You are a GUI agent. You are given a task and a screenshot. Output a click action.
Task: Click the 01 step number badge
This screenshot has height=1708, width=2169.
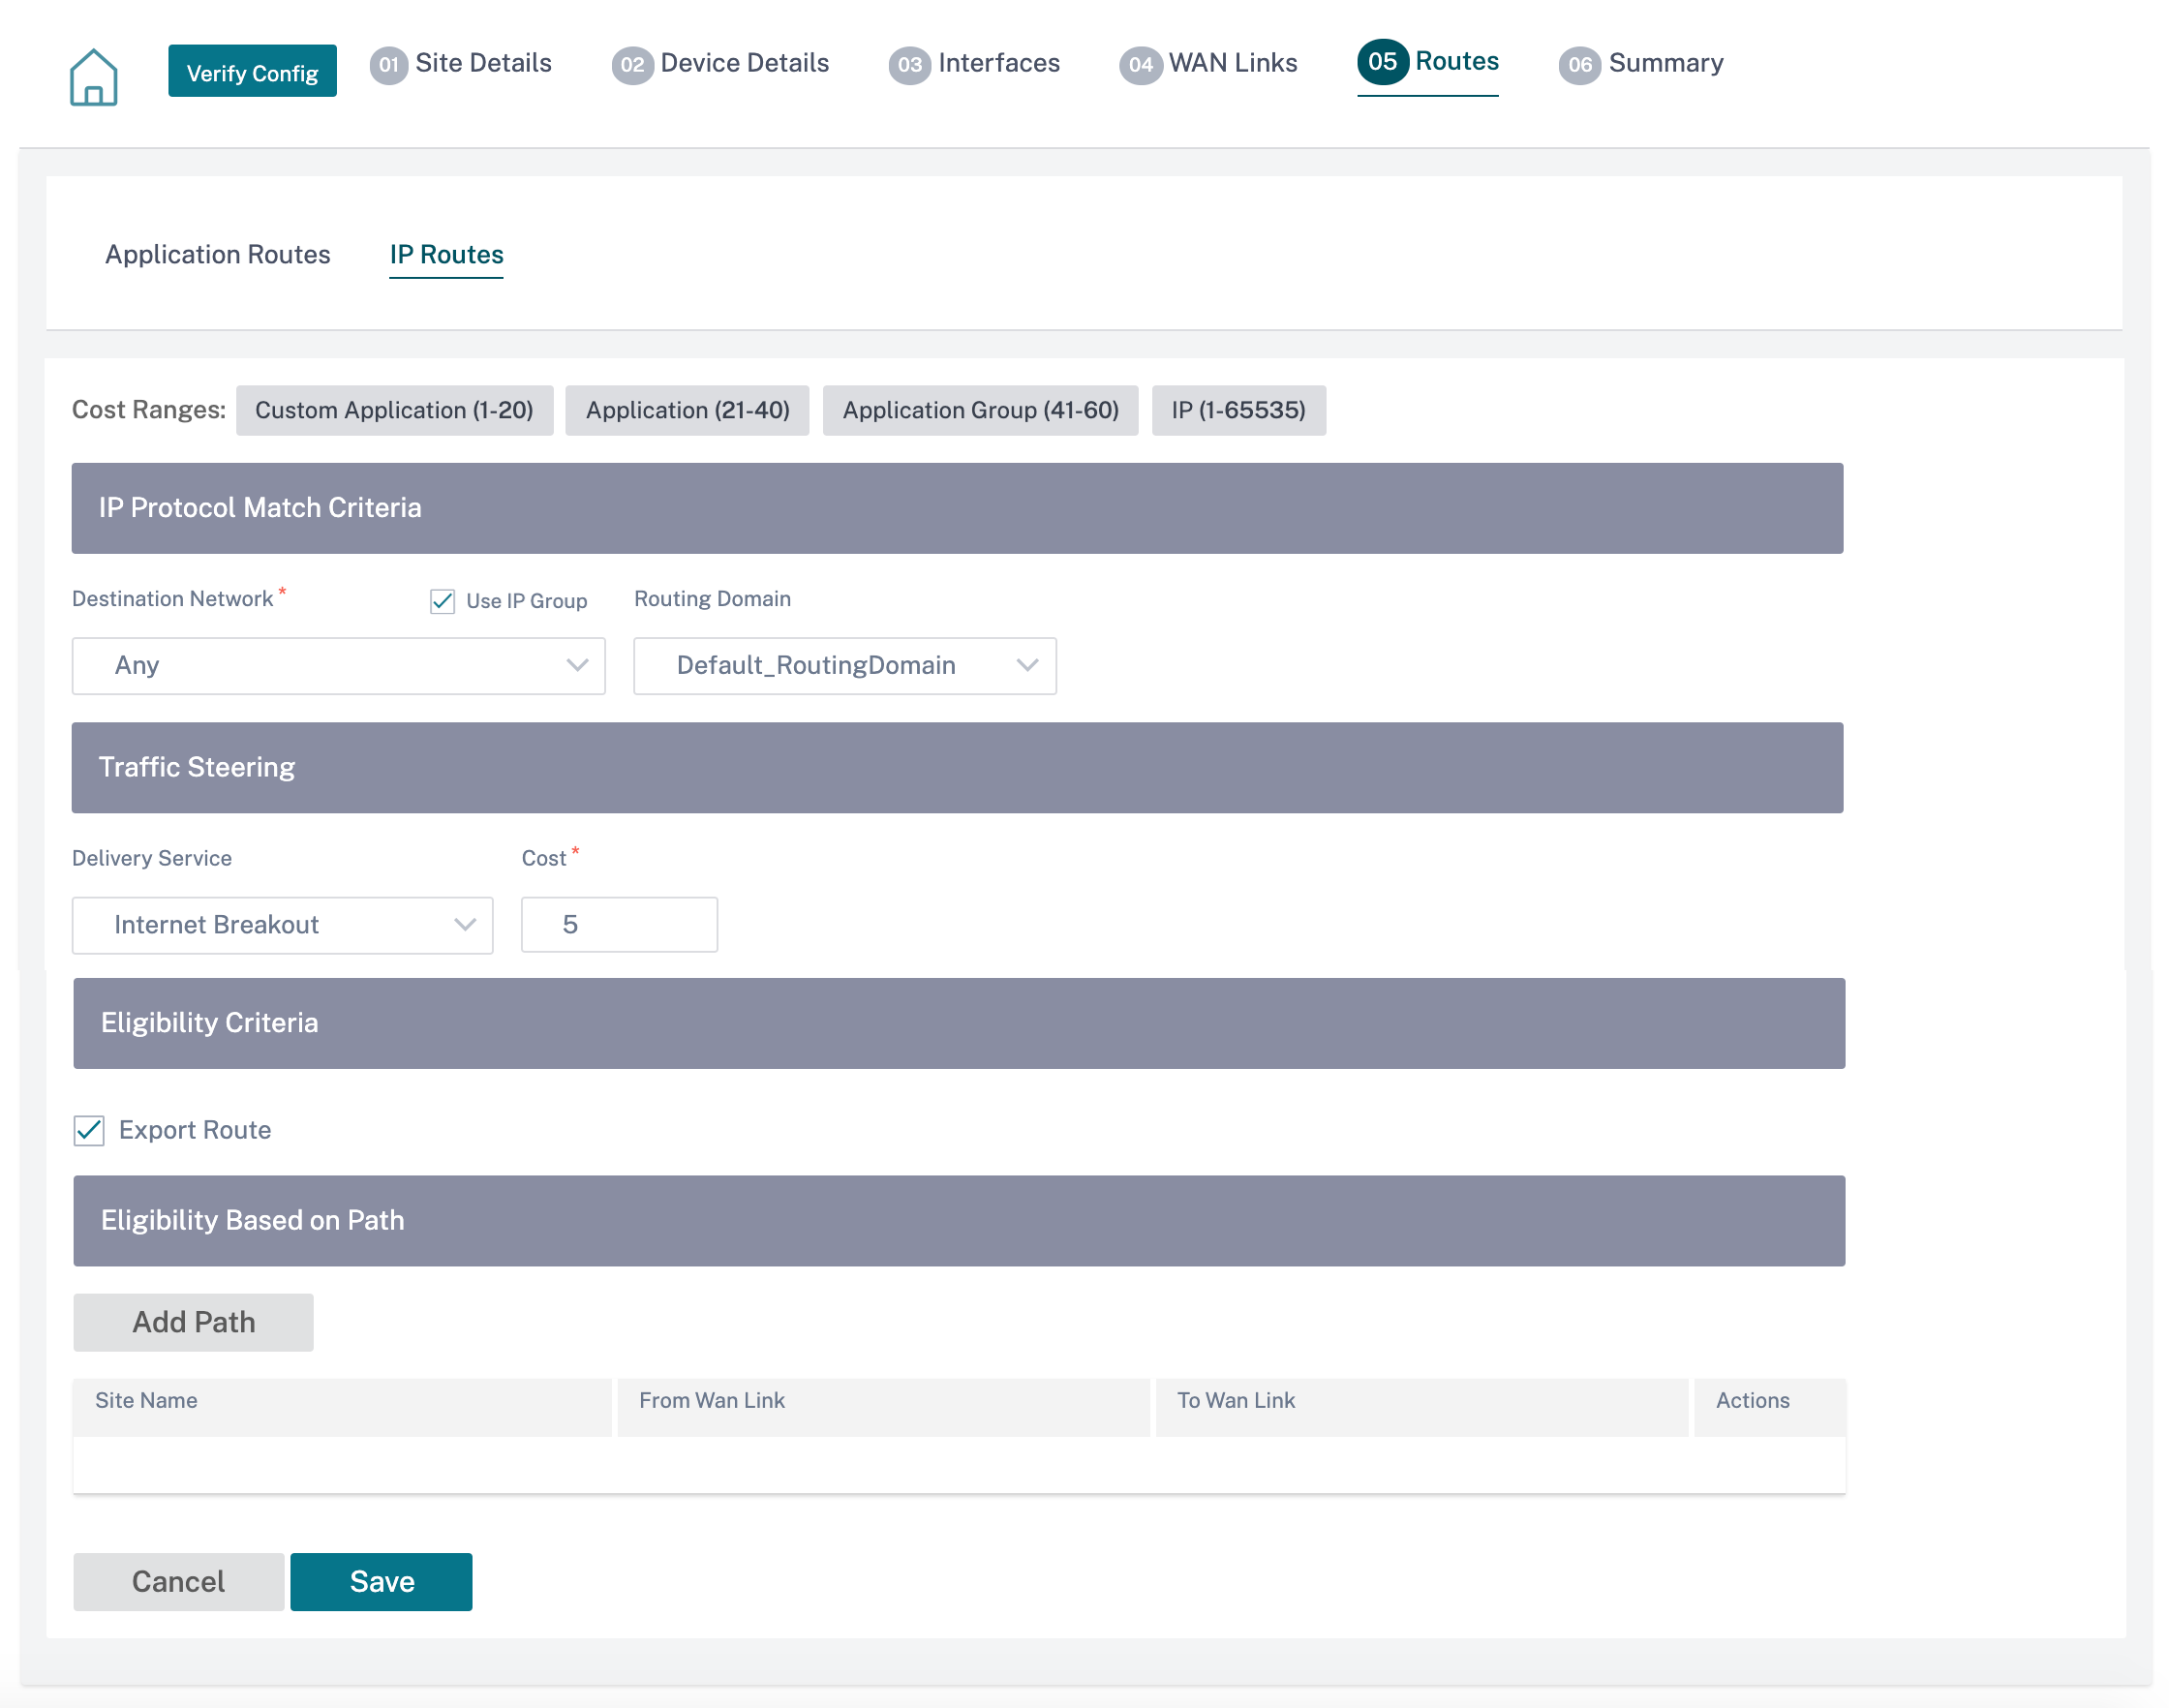tap(388, 65)
